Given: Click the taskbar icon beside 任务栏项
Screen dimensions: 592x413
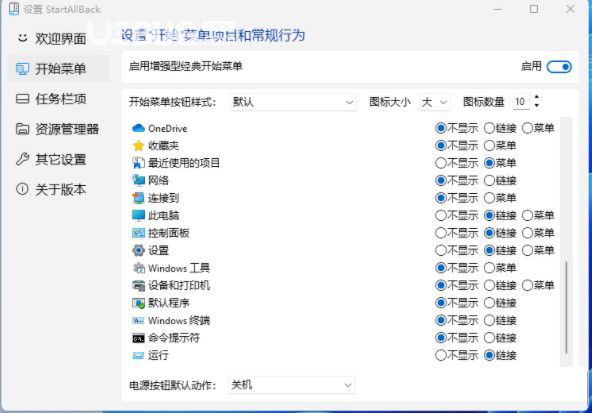Looking at the screenshot, I should pos(22,99).
